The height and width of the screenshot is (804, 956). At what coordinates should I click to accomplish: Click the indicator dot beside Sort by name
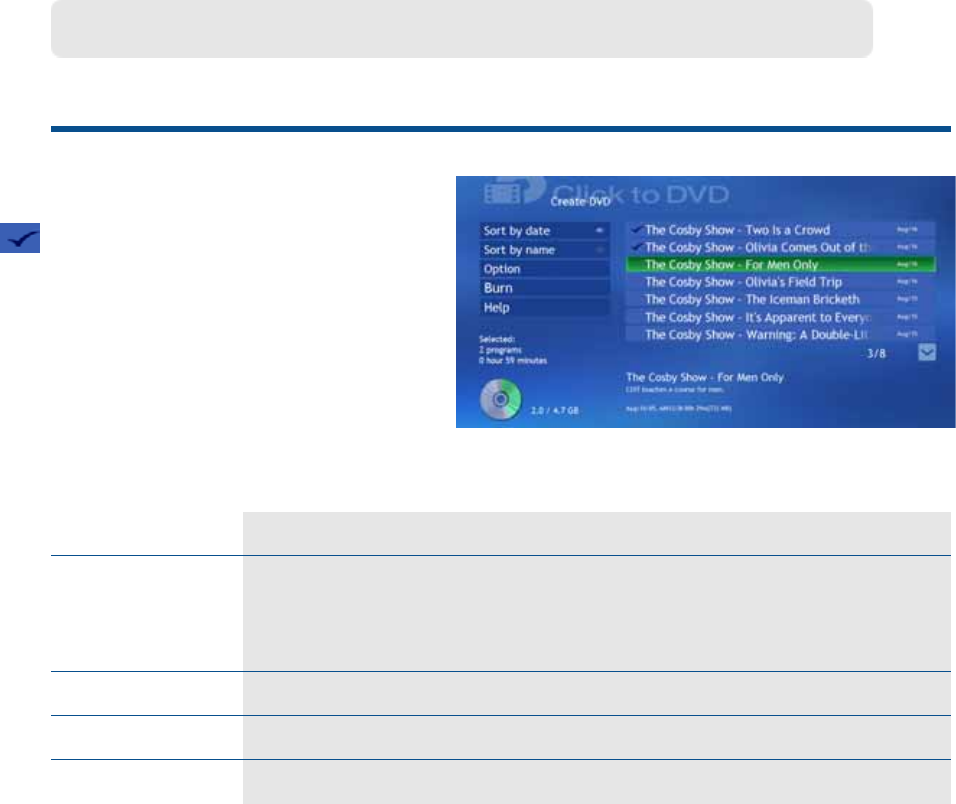[x=599, y=250]
